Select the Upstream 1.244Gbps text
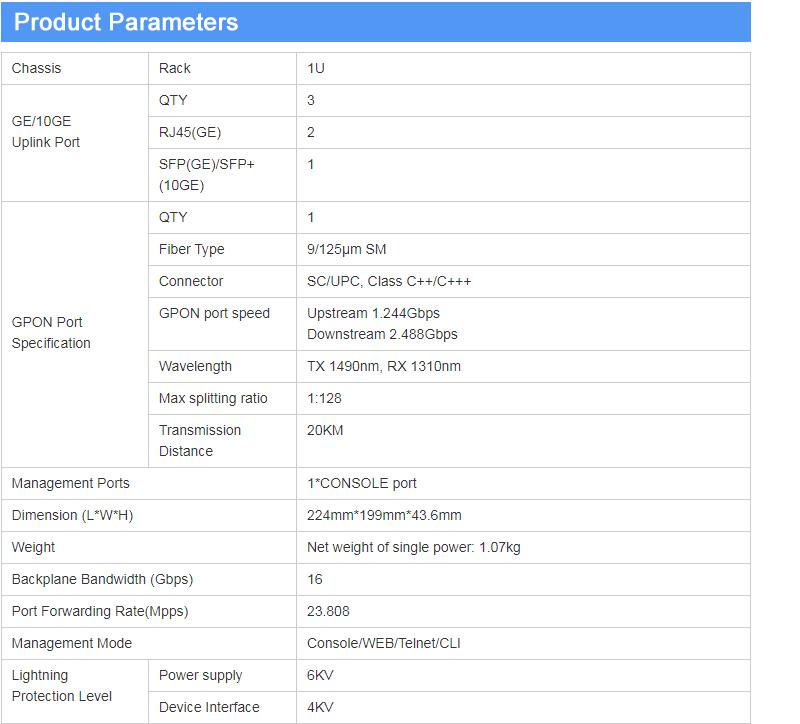Image resolution: width=800 pixels, height=724 pixels. [x=373, y=313]
